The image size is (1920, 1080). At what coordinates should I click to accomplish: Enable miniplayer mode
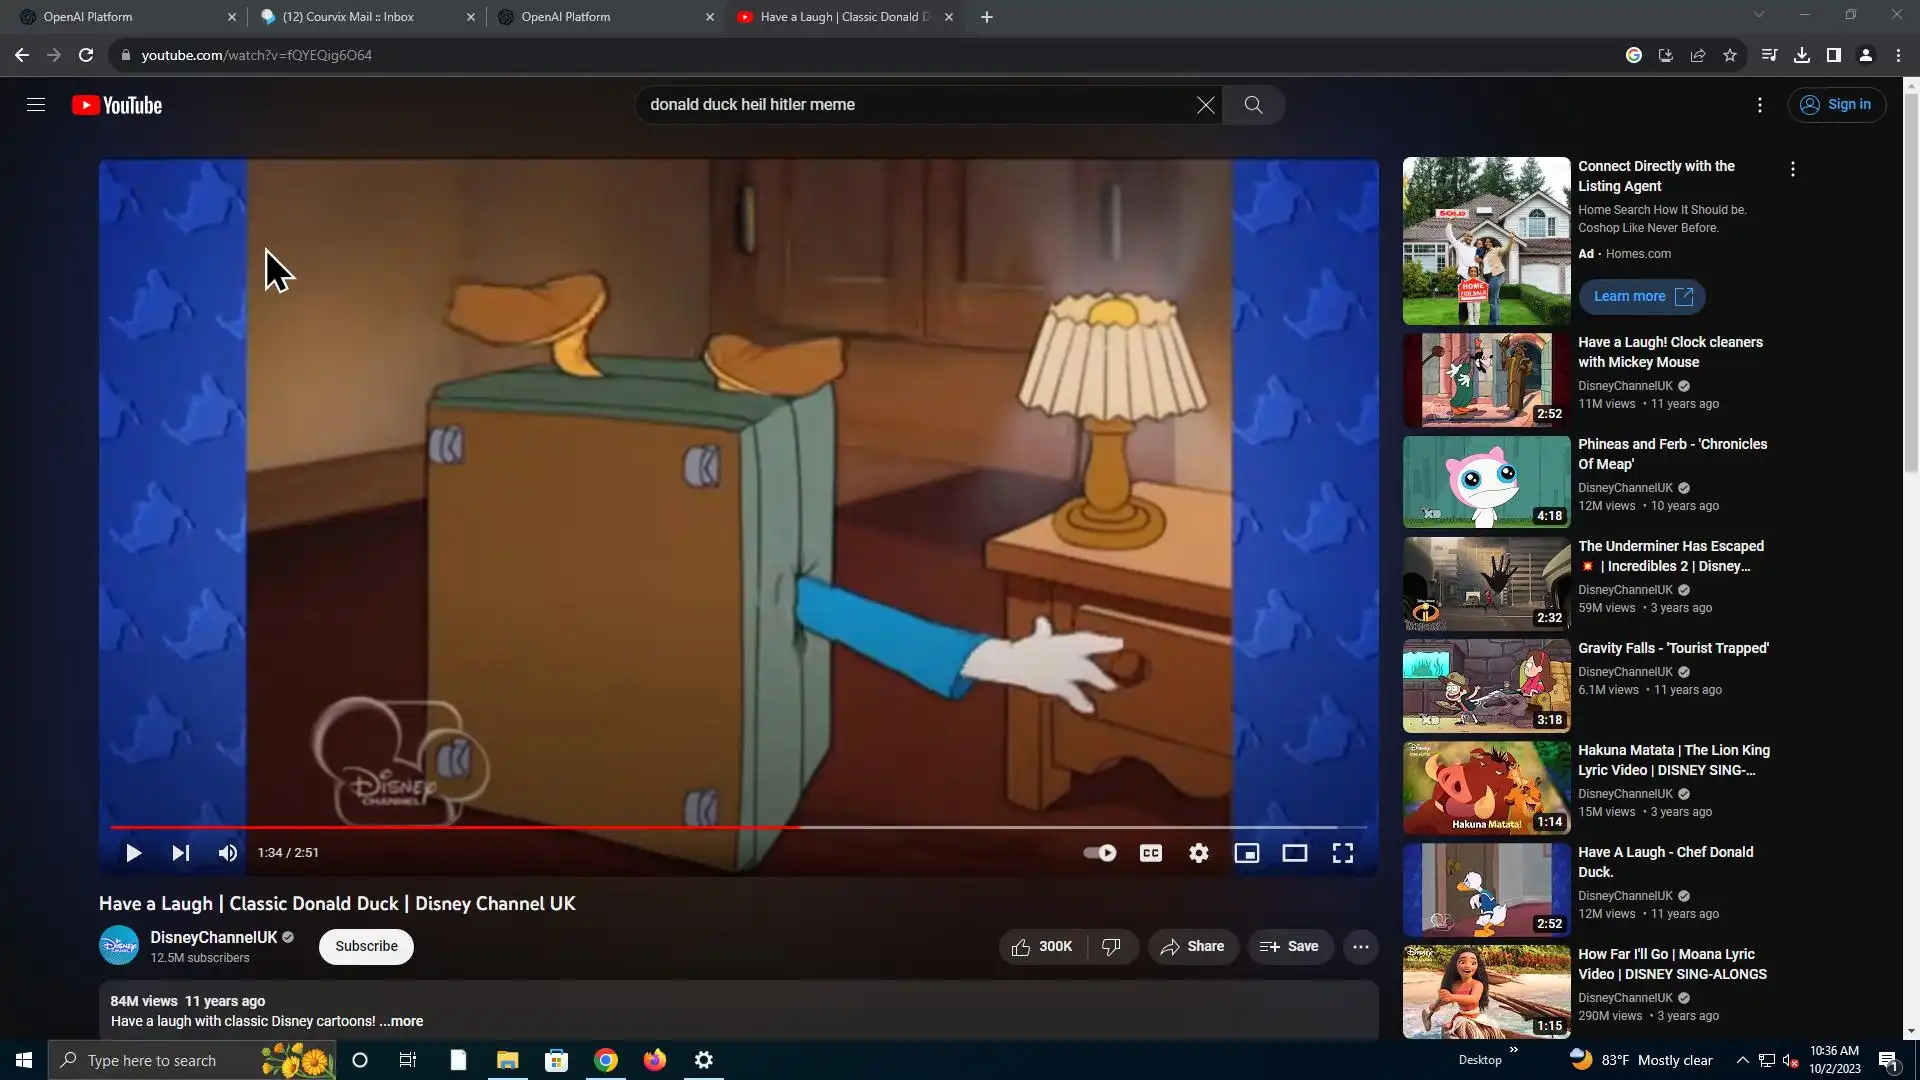(1247, 853)
